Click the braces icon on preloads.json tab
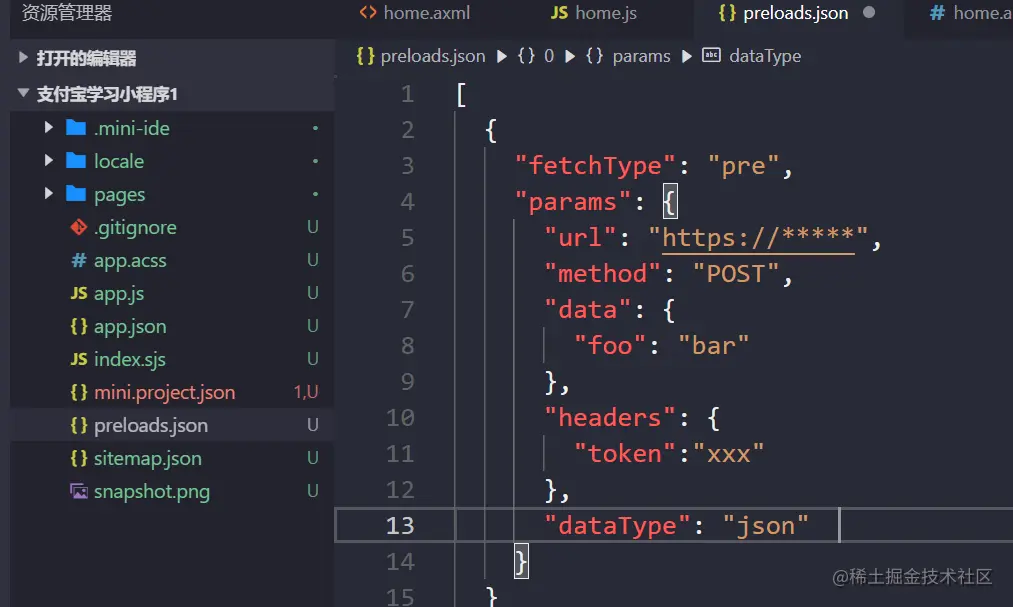This screenshot has width=1013, height=607. point(727,12)
